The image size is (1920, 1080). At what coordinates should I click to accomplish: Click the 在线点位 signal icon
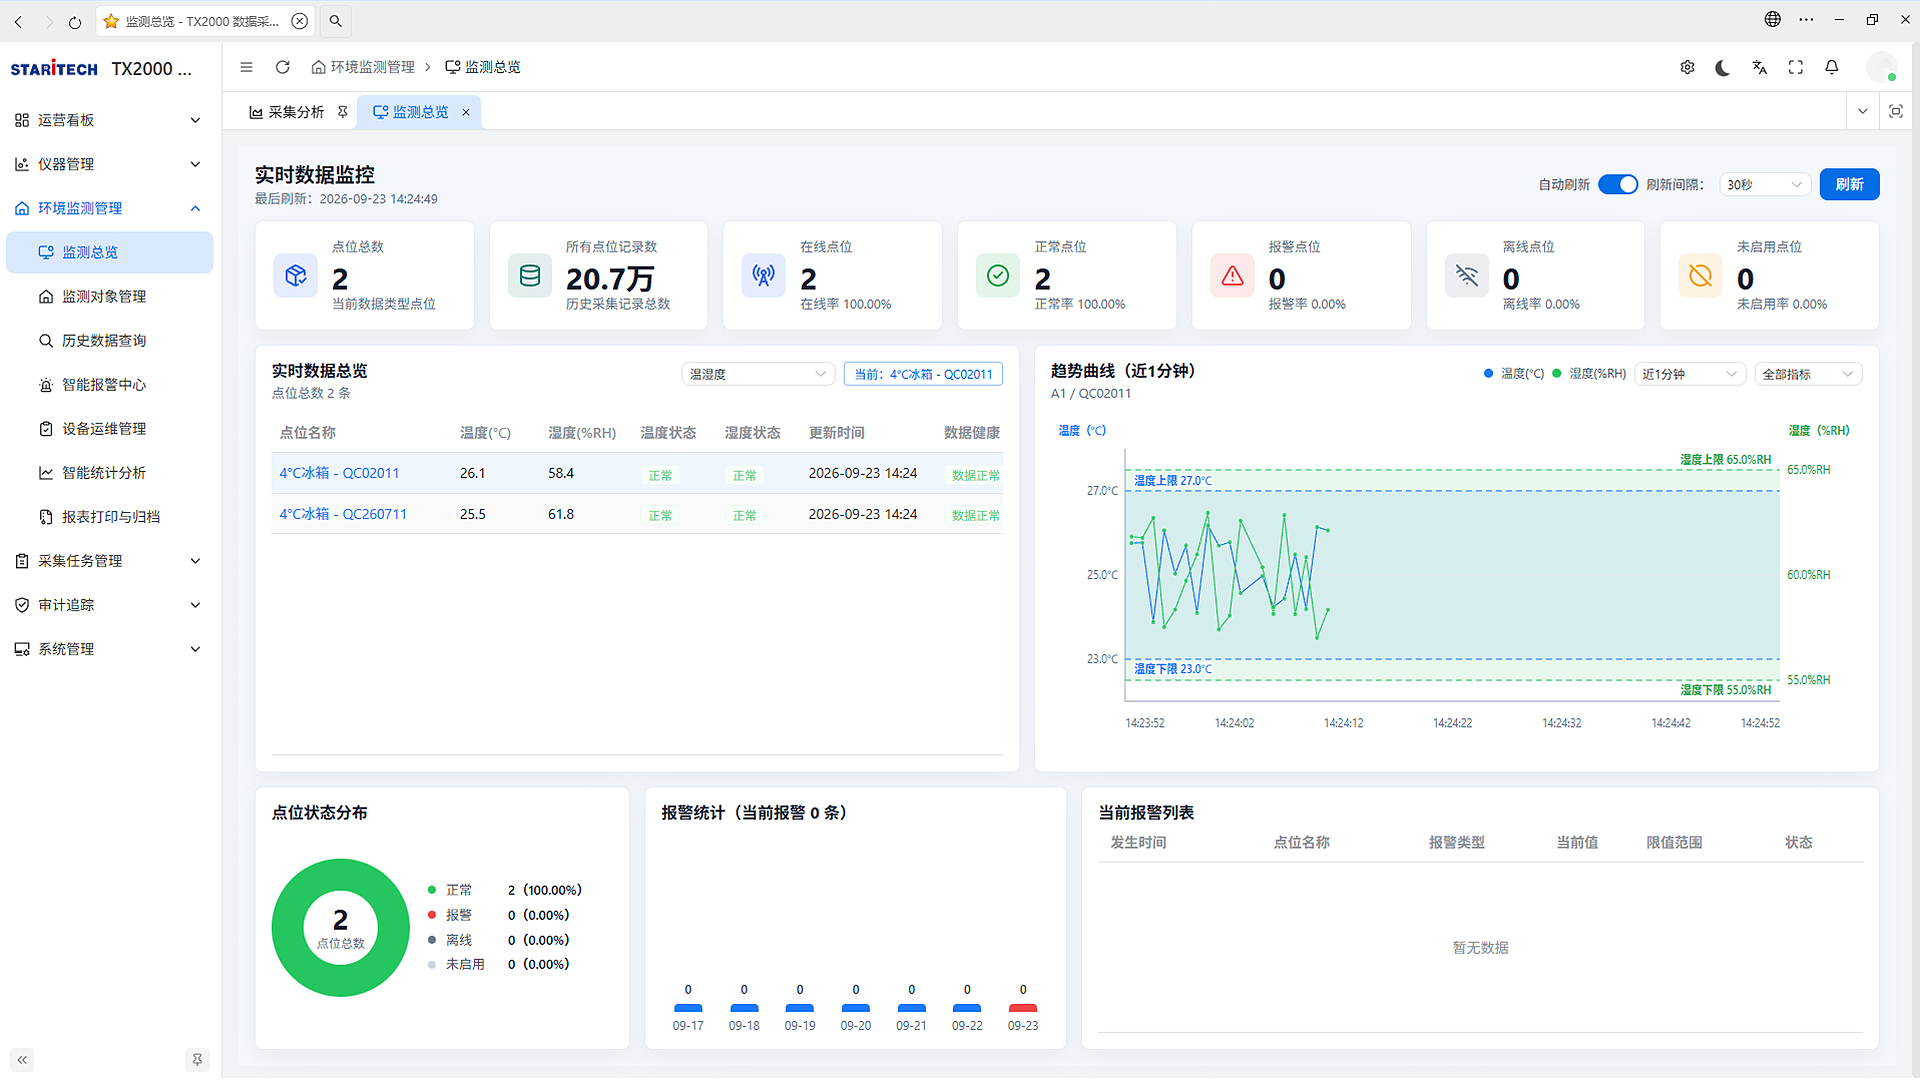pos(764,276)
